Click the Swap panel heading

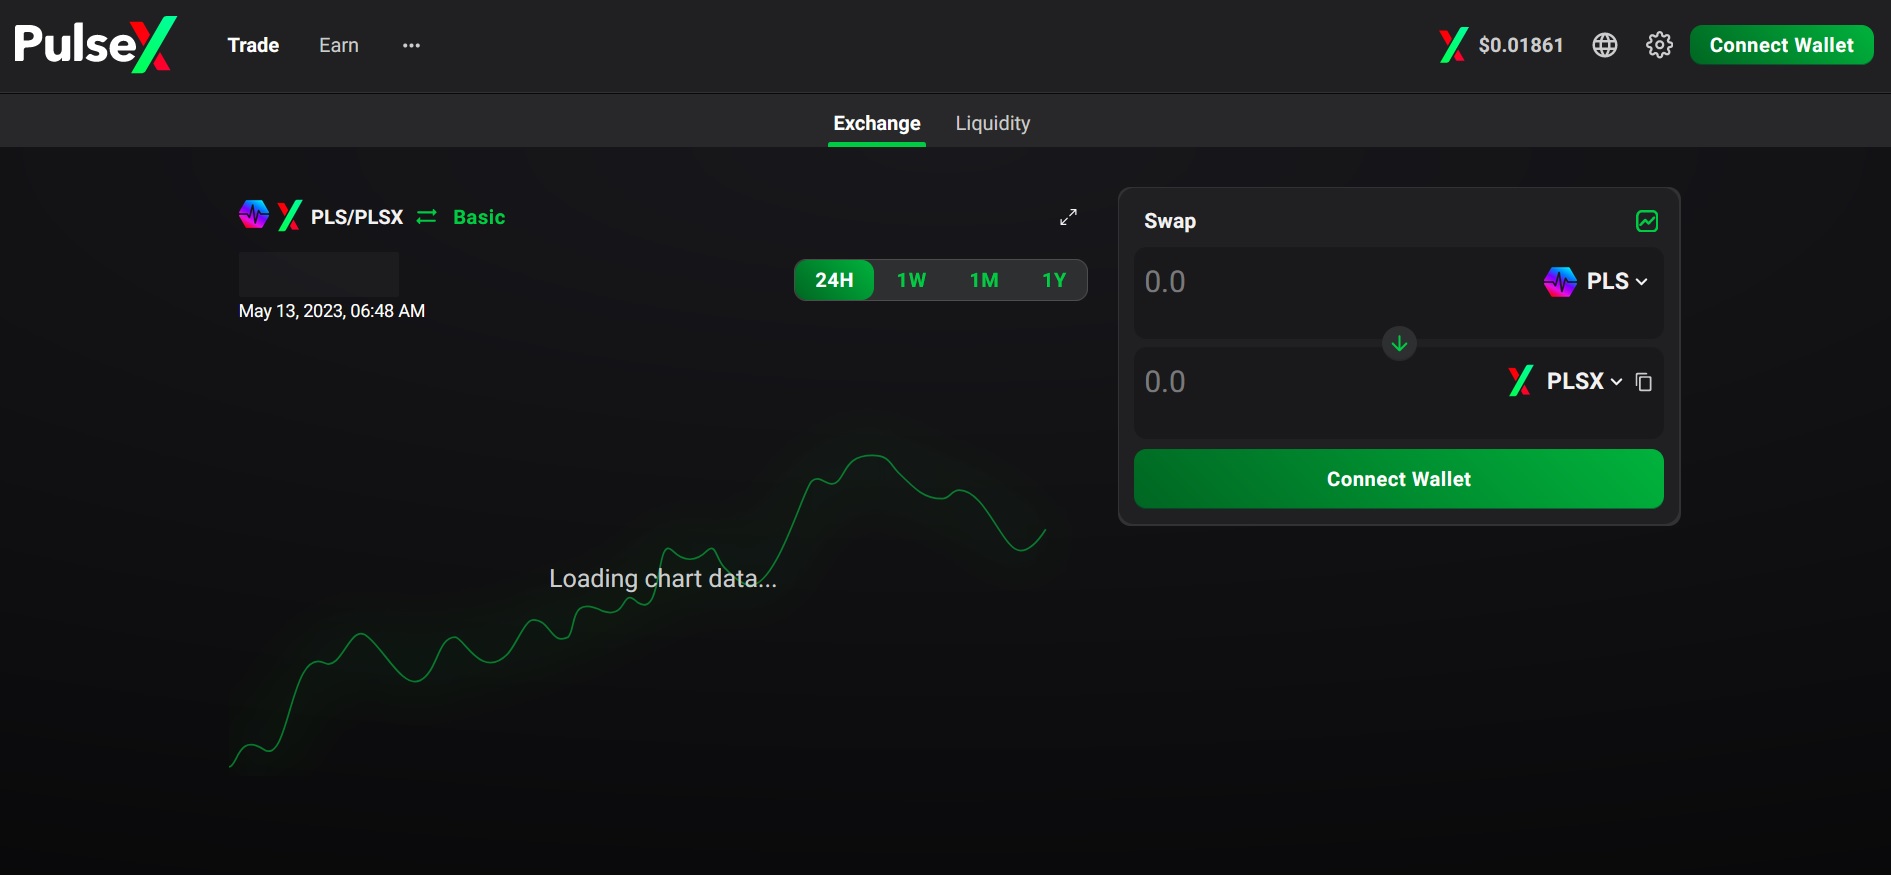[1170, 221]
